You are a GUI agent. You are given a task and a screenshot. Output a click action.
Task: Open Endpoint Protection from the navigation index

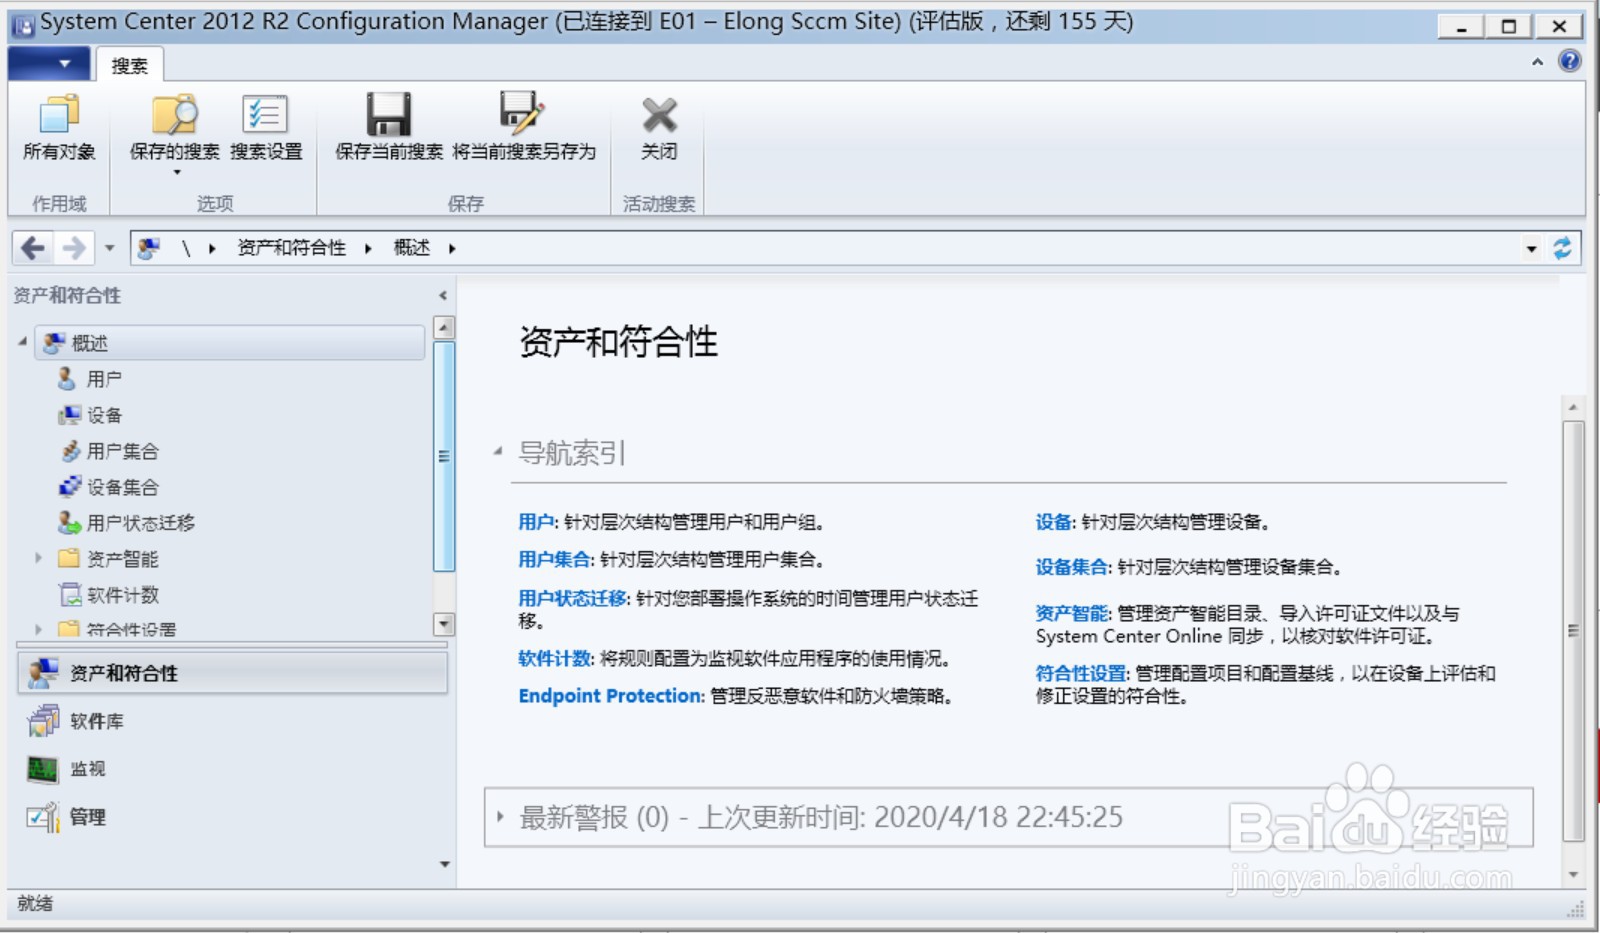[x=607, y=696]
